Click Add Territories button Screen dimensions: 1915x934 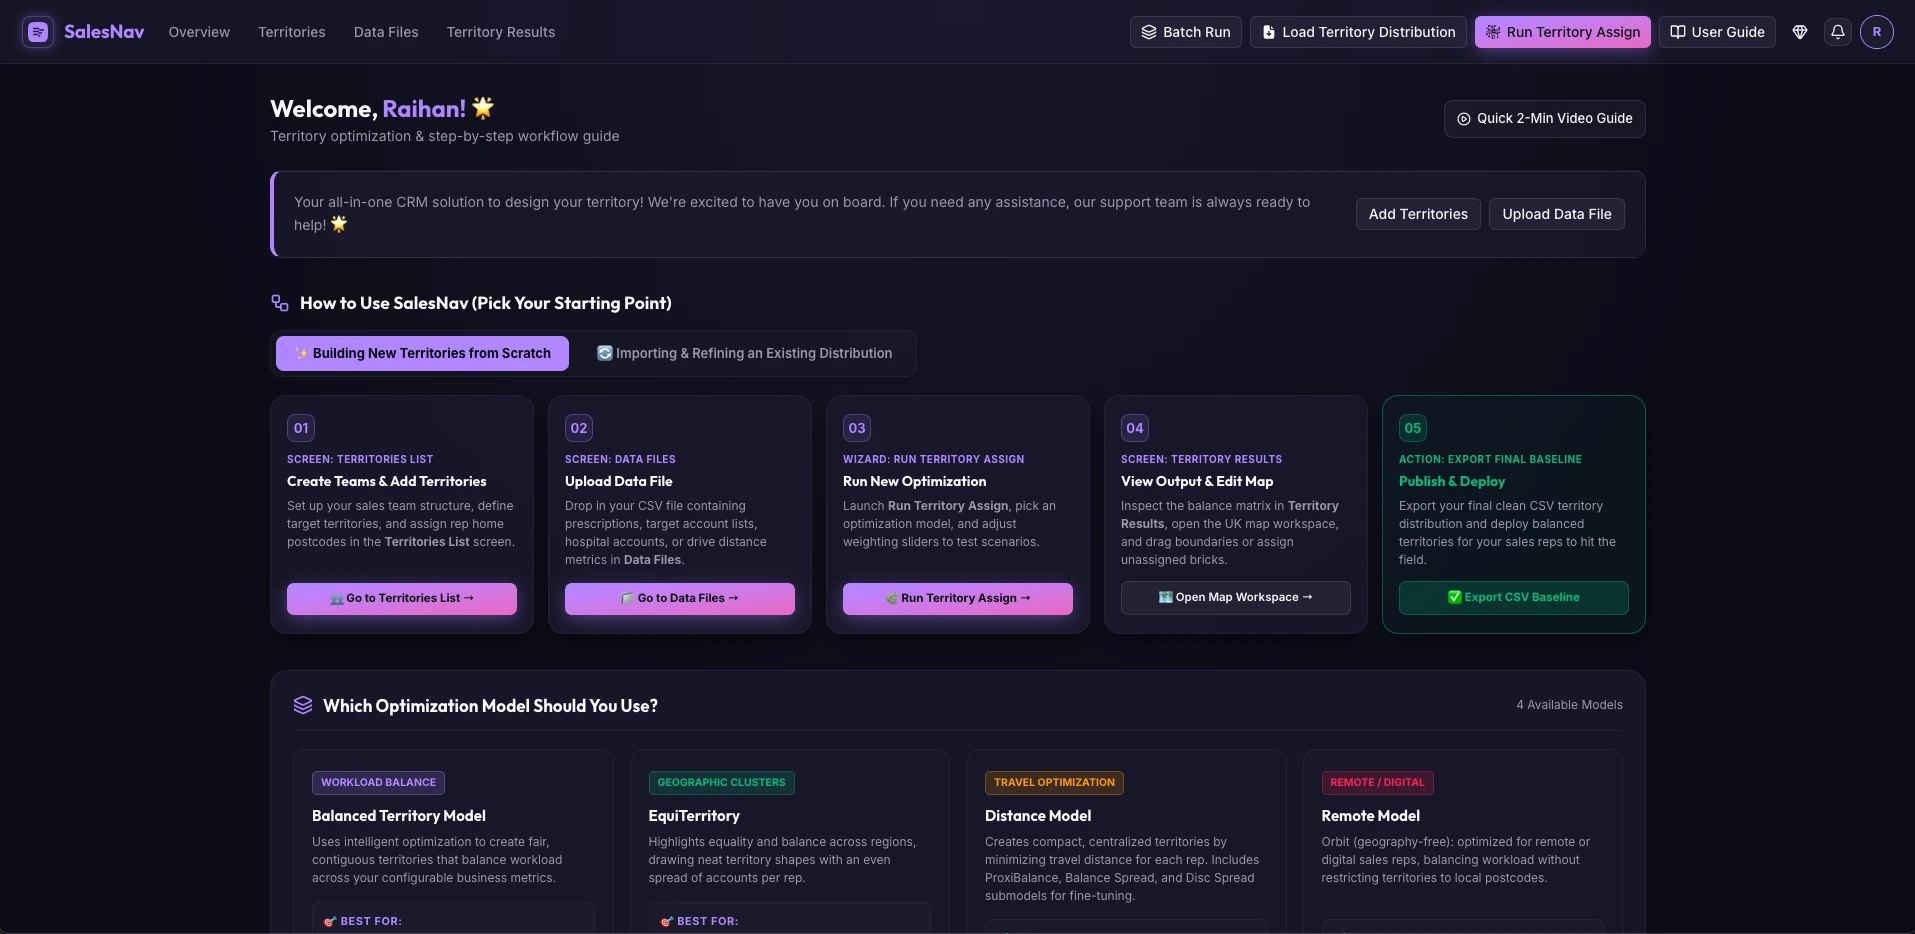pos(1418,214)
